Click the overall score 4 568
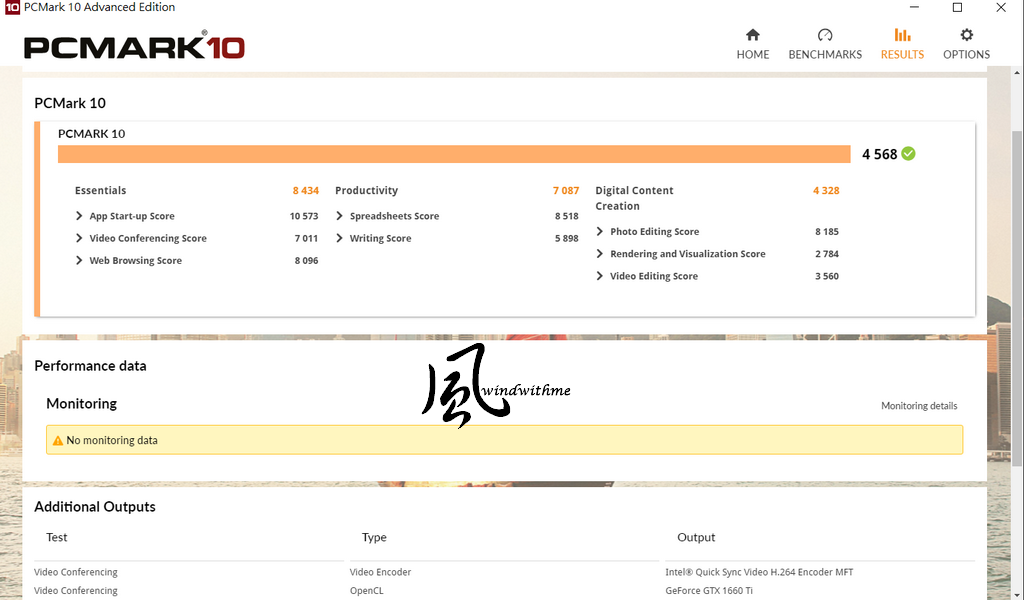 click(x=879, y=154)
